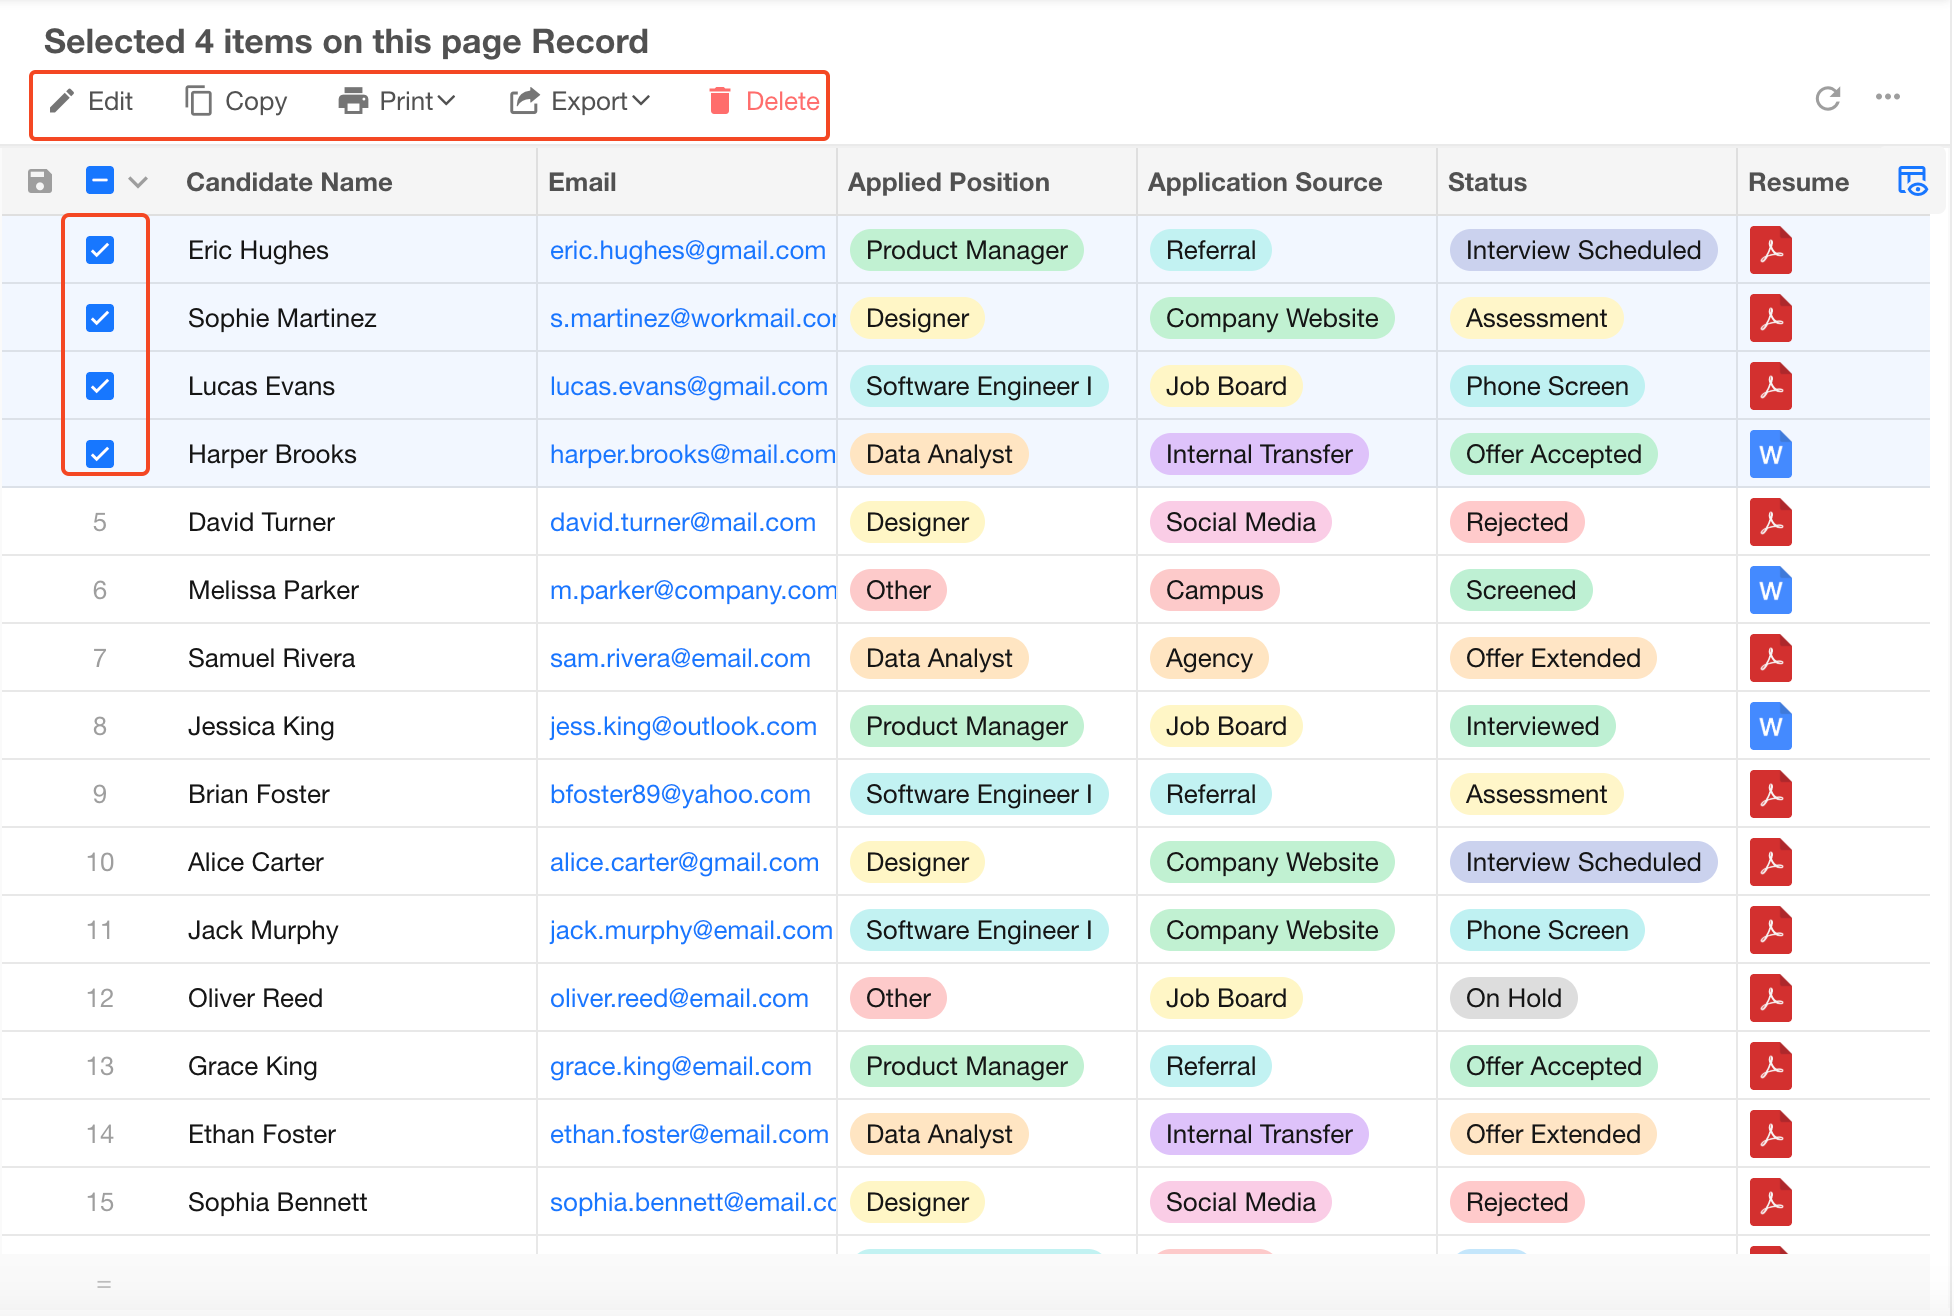The image size is (1954, 1316).
Task: Open Alice Carter's PDF resume
Action: pyautogui.click(x=1770, y=862)
